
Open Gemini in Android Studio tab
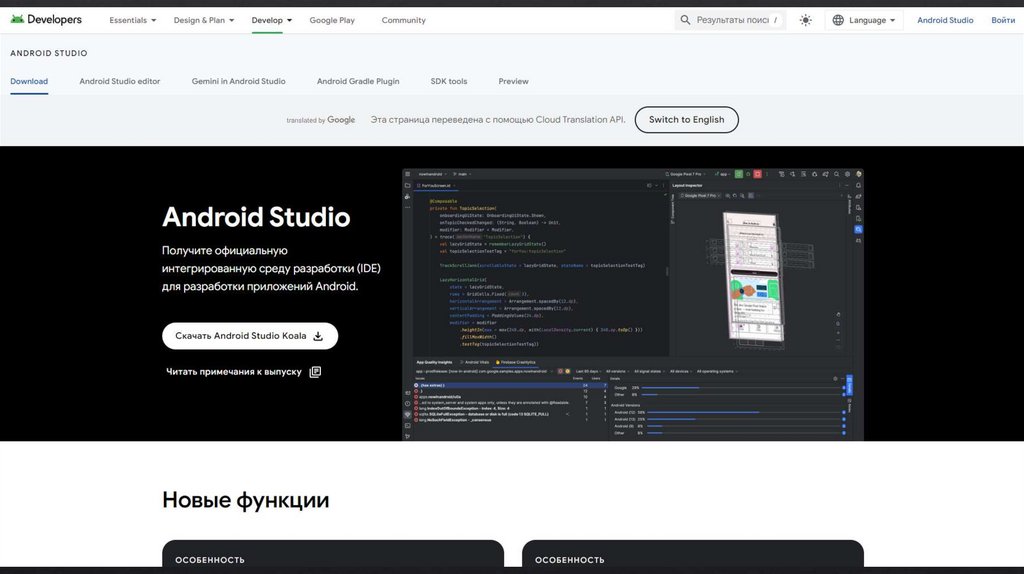[x=238, y=82]
